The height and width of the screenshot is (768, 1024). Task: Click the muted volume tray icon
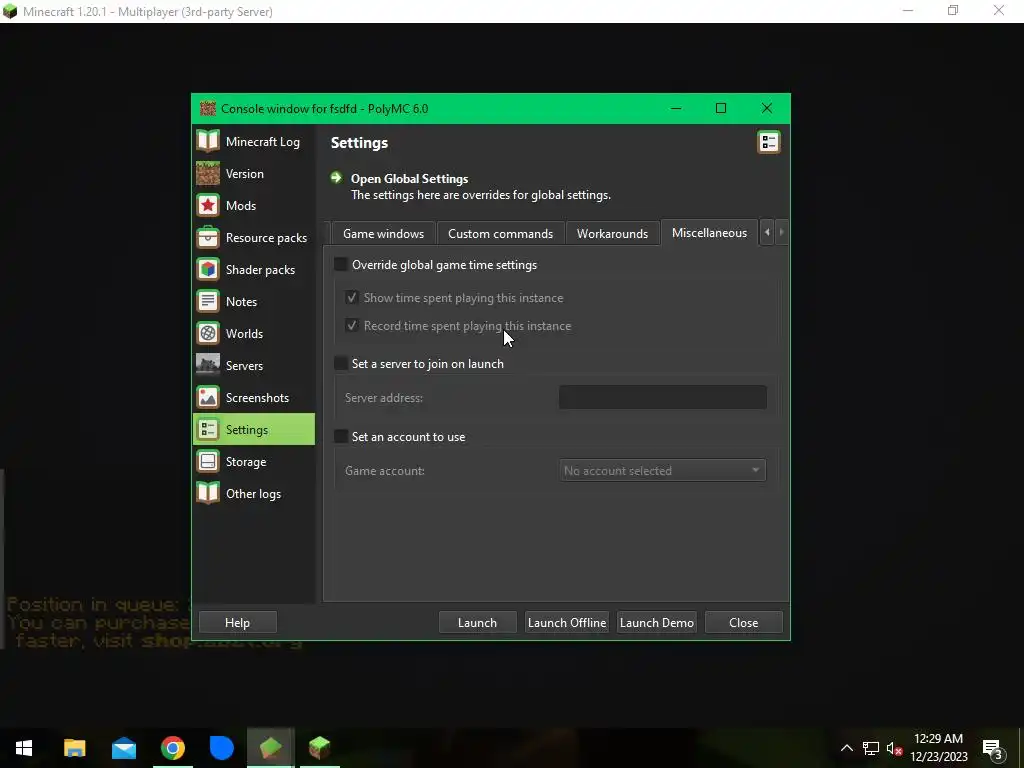click(x=894, y=748)
